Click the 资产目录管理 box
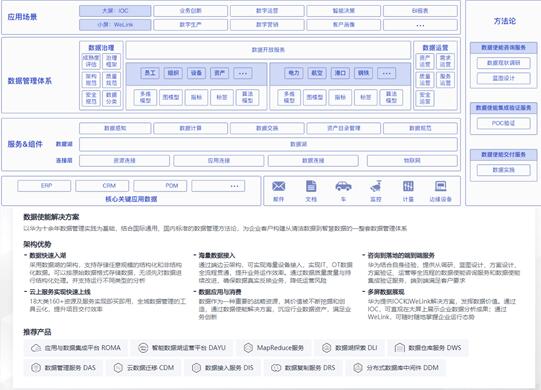The height and width of the screenshot is (390, 541). click(x=344, y=128)
